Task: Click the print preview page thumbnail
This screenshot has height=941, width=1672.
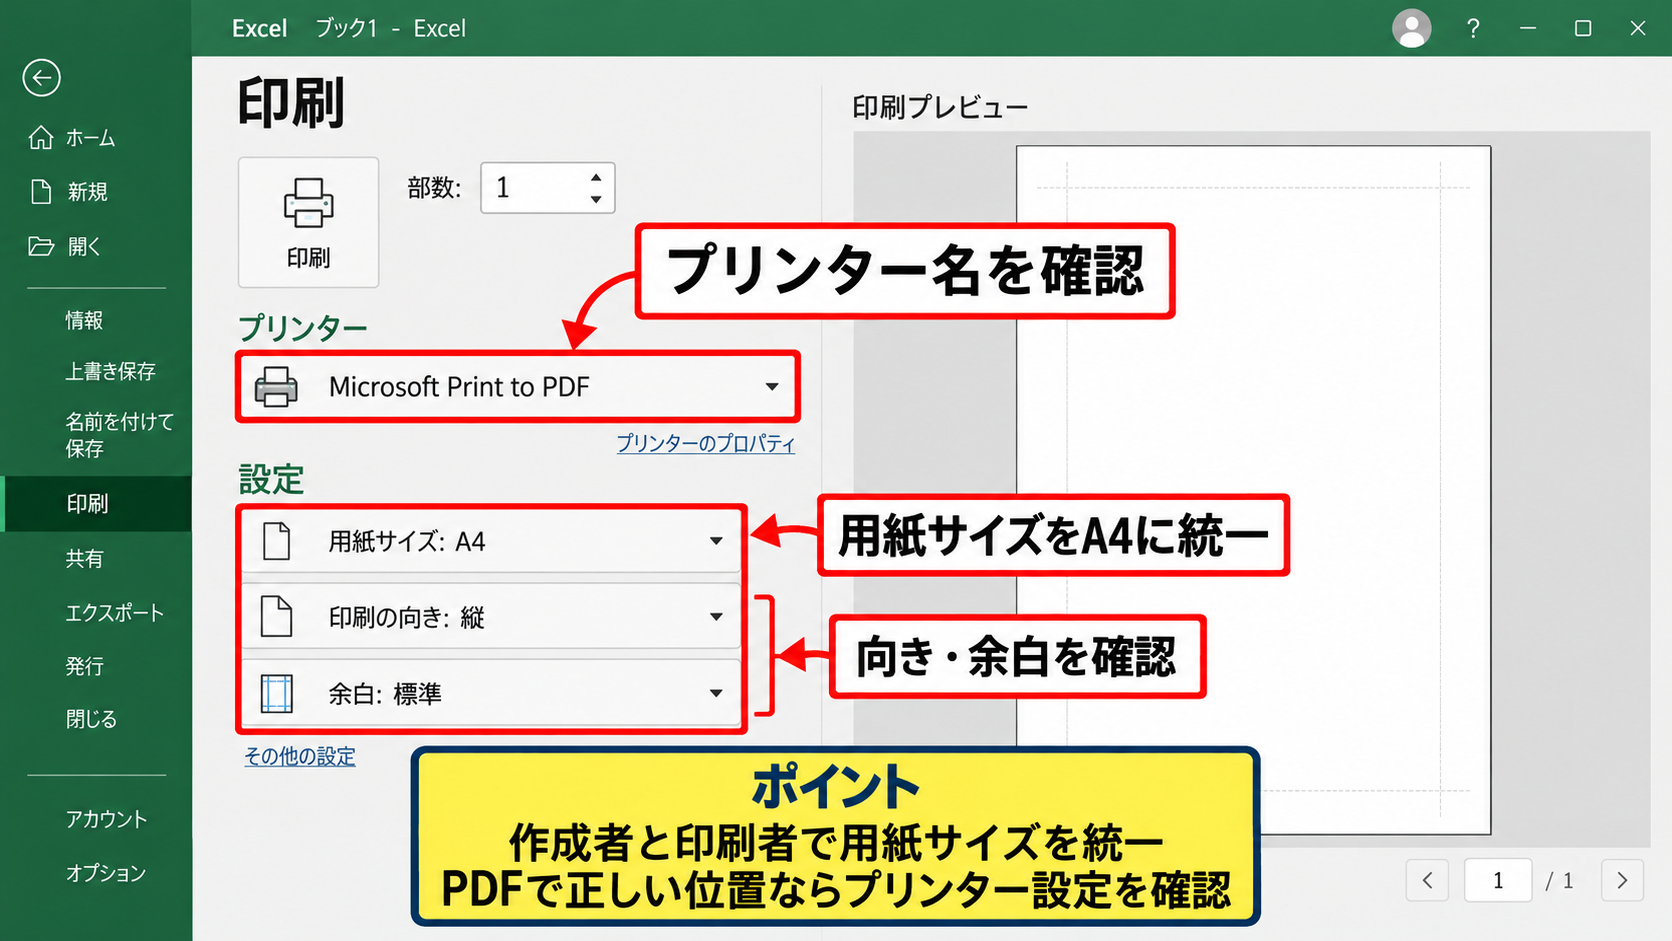Action: coord(1253,490)
